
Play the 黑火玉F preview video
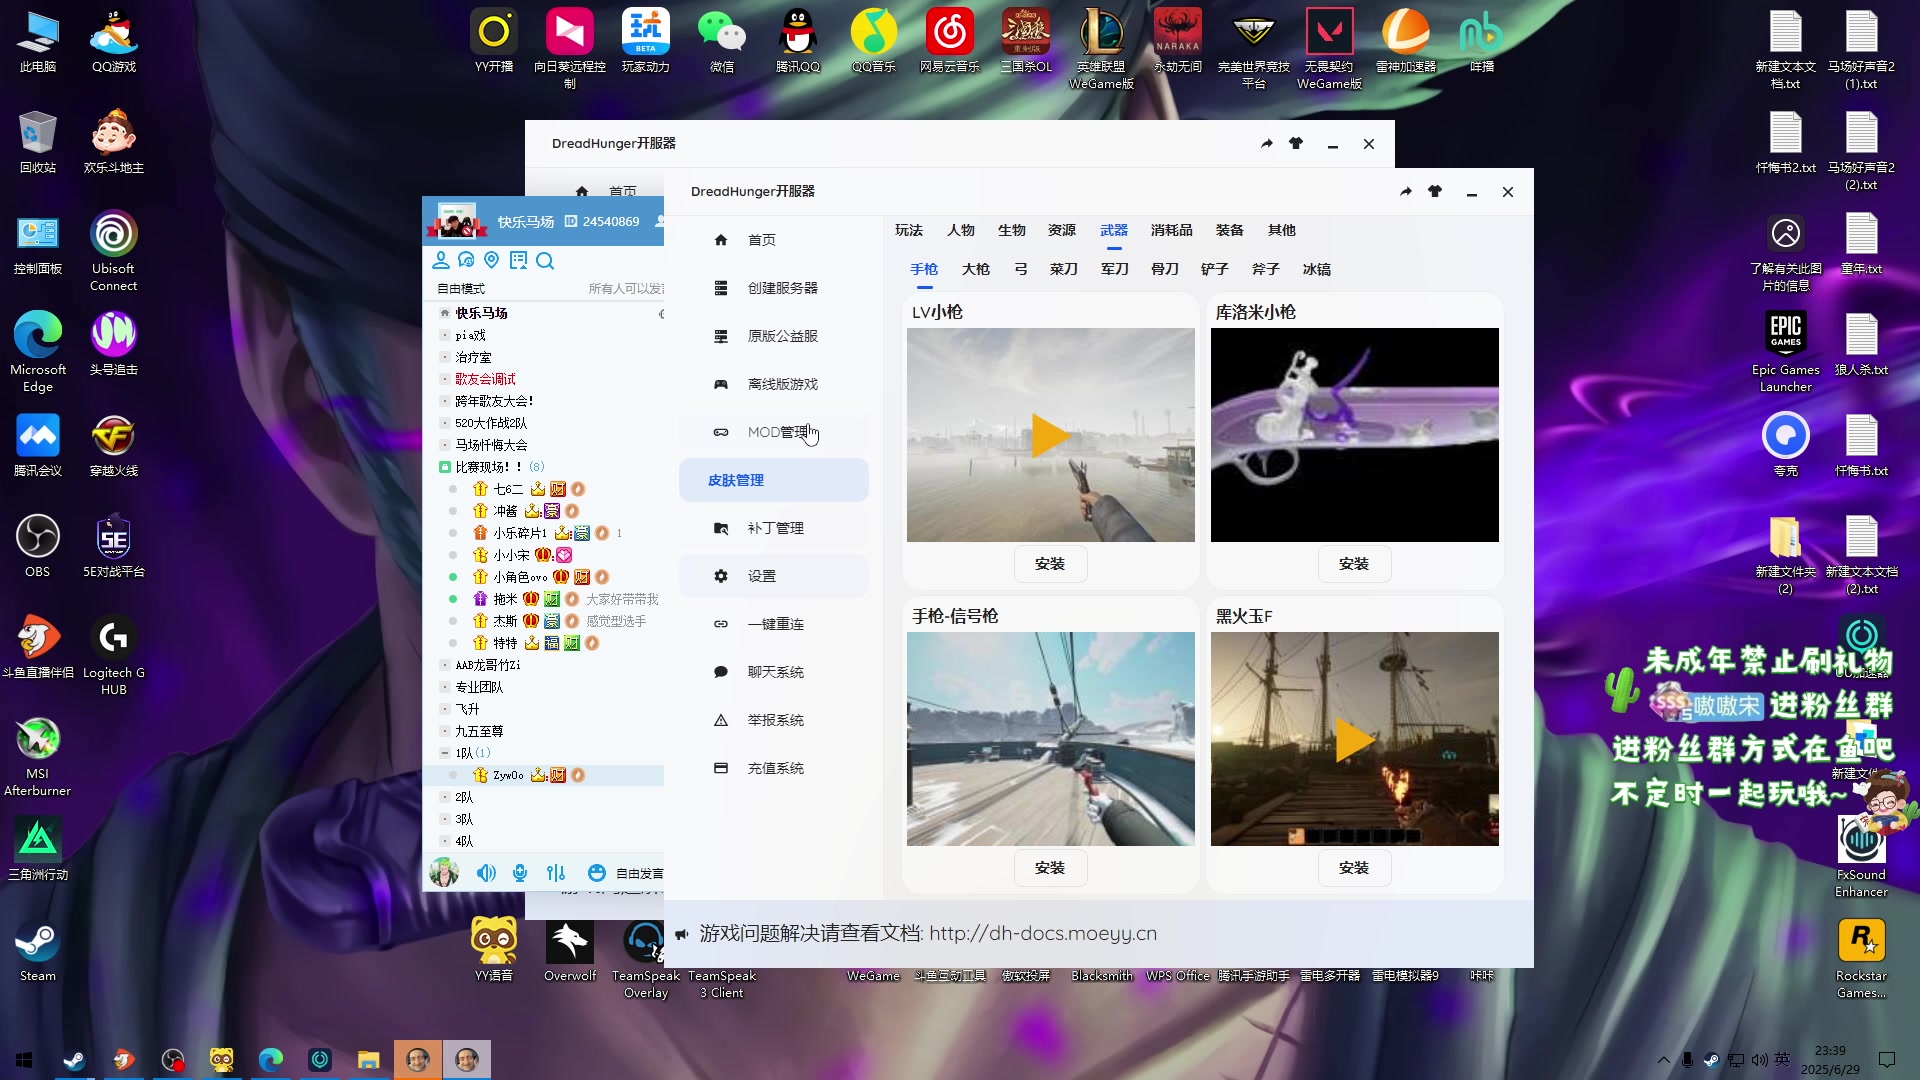pyautogui.click(x=1355, y=740)
